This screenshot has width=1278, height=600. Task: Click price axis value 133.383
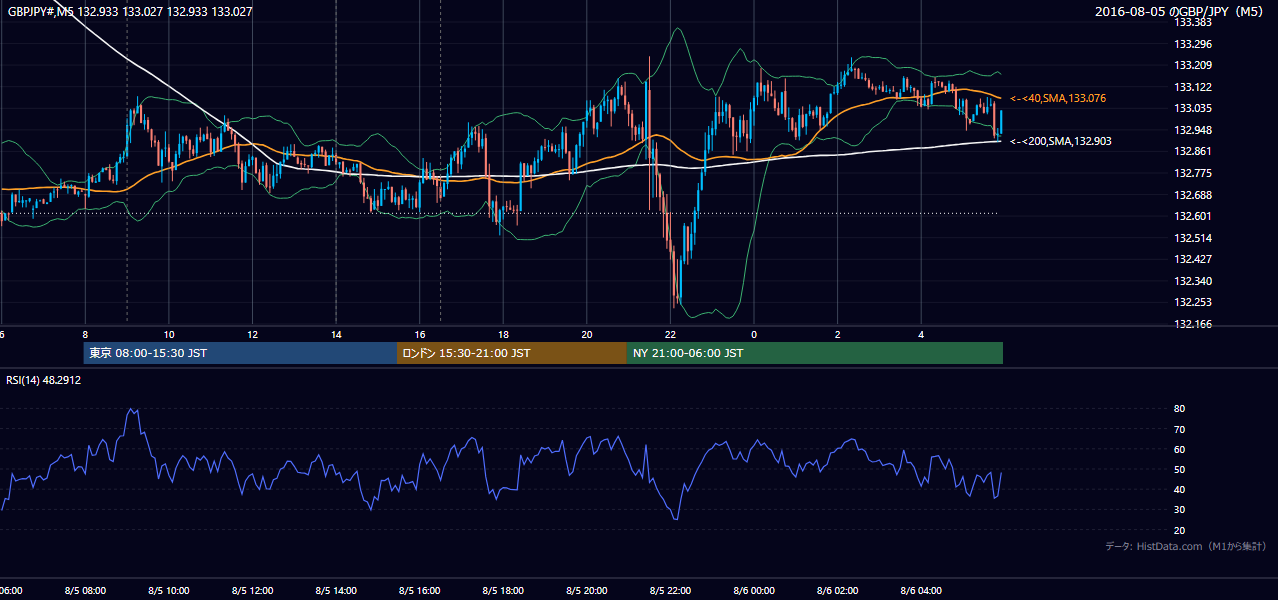[1193, 22]
